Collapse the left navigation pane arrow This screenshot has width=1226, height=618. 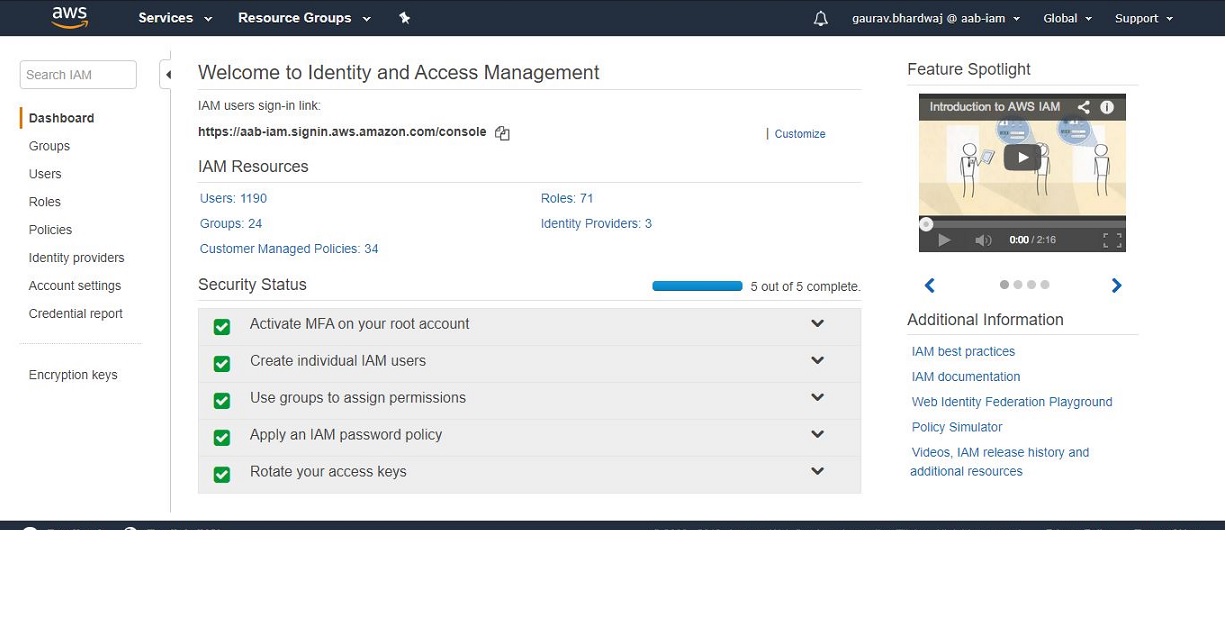tap(168, 74)
